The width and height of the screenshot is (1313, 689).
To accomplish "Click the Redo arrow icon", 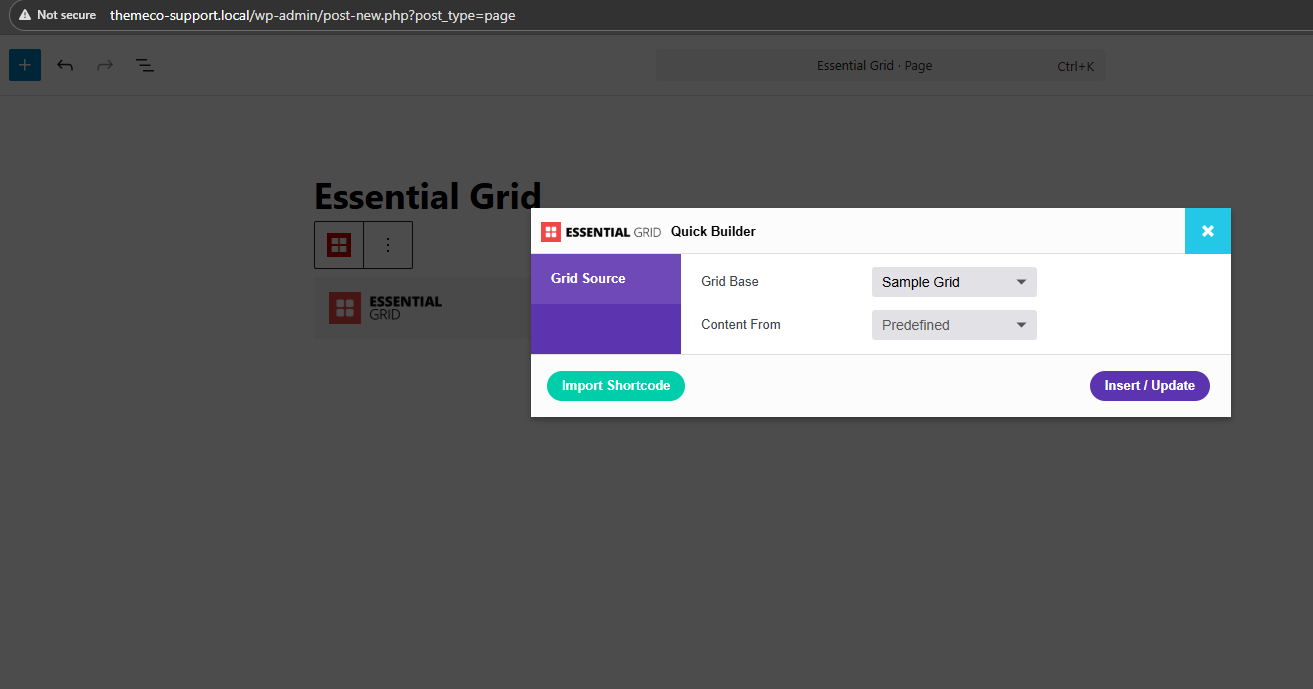I will point(105,66).
